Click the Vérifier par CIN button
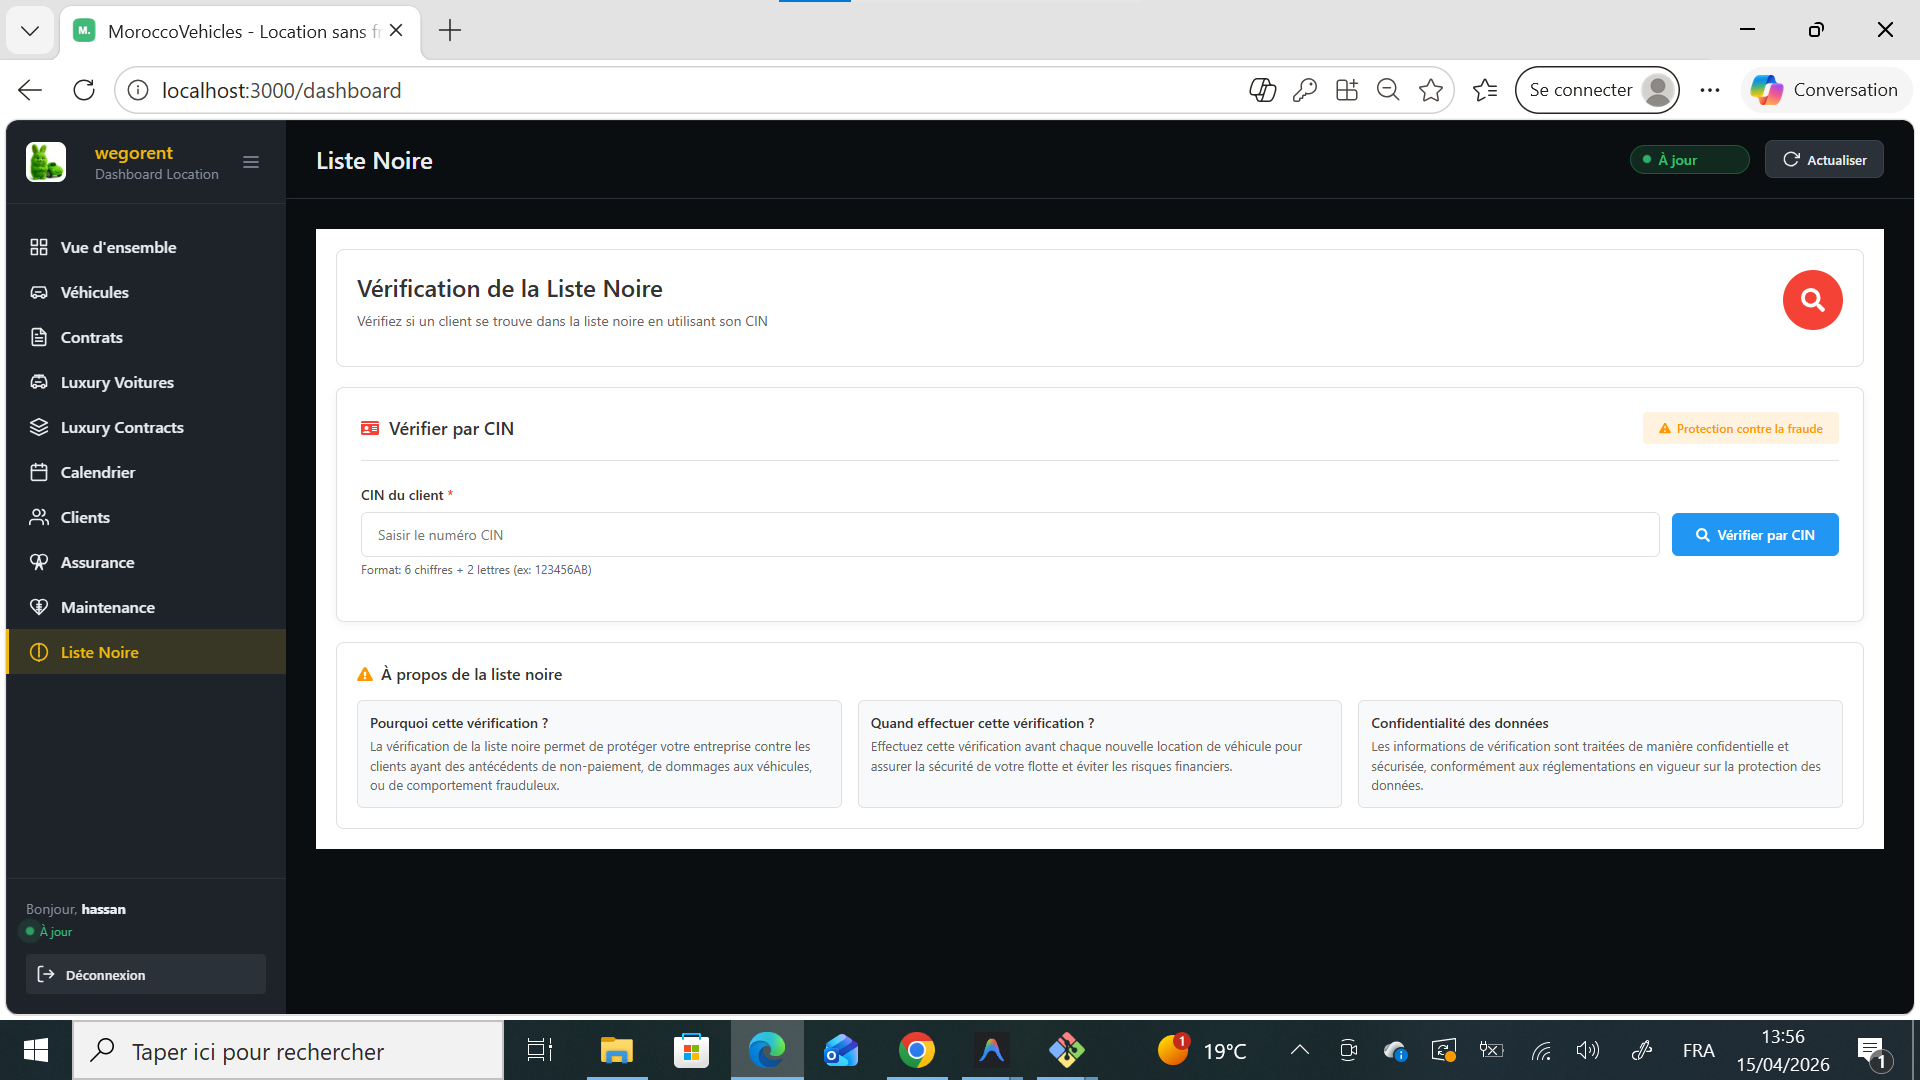Screen dimensions: 1920x1080 pyautogui.click(x=1754, y=535)
